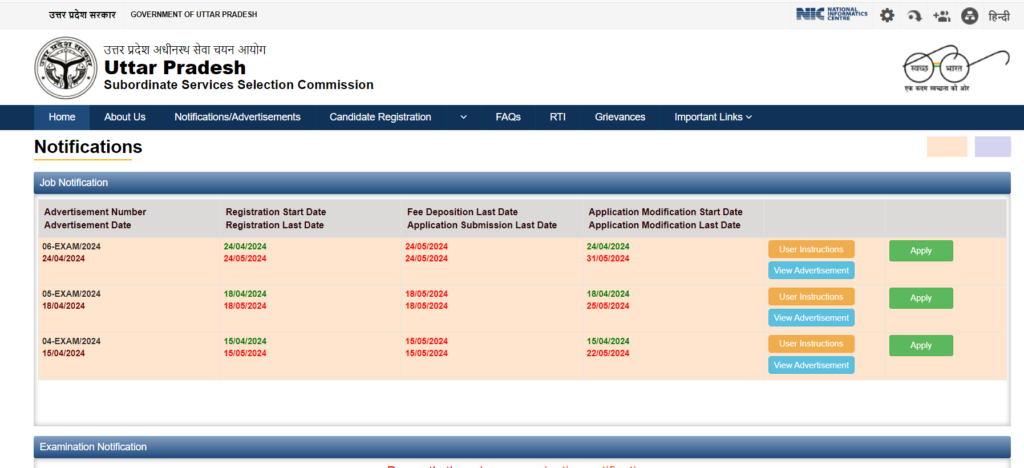Click modification last date 31/05/2024

click(x=608, y=258)
